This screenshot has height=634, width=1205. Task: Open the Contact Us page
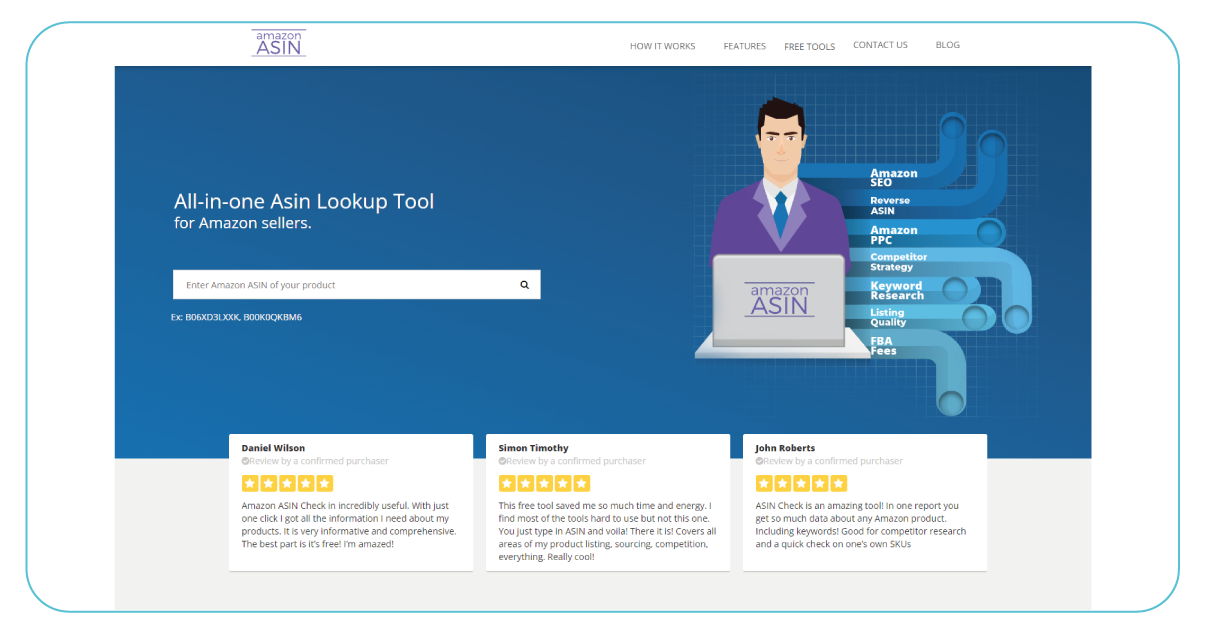coord(880,45)
